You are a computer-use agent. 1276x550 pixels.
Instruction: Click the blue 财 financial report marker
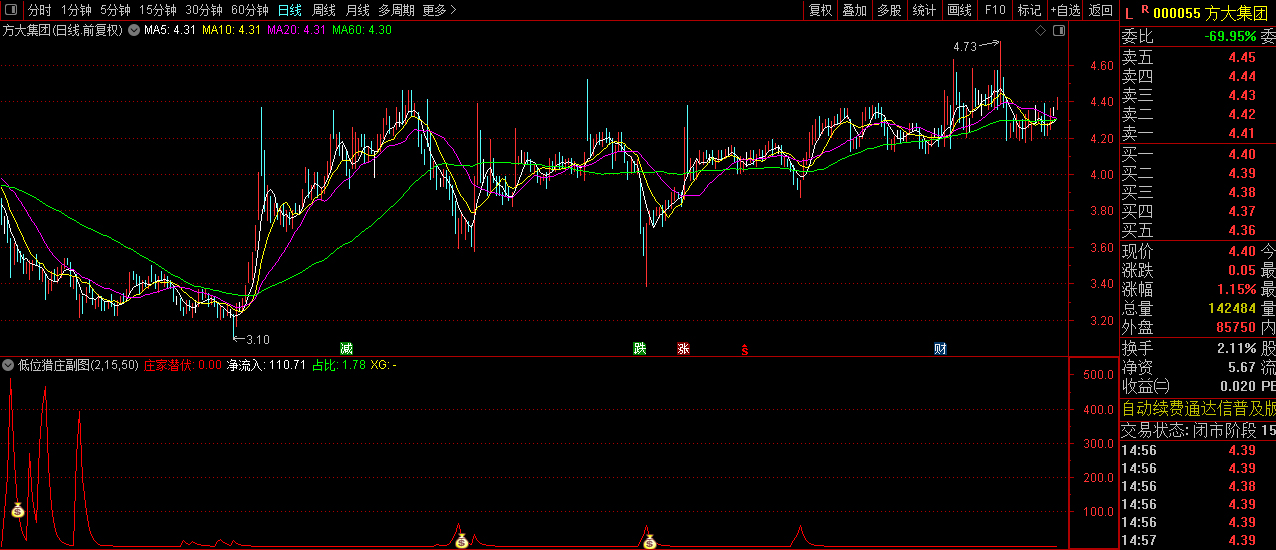coord(940,348)
